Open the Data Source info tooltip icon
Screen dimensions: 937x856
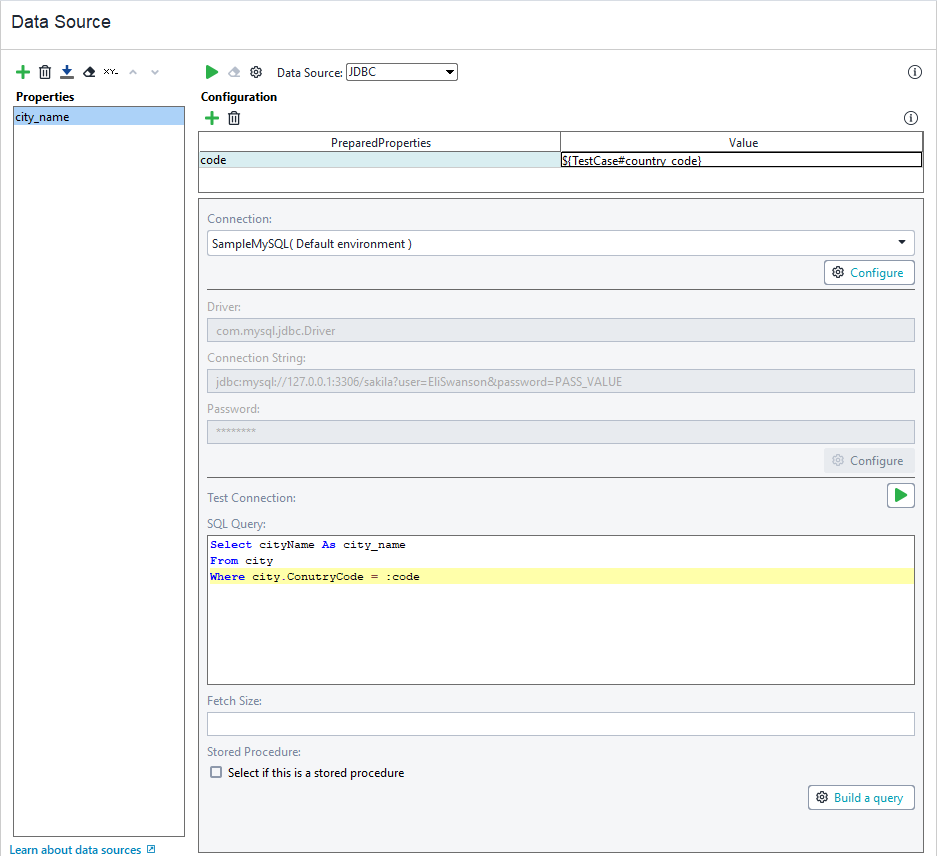[x=914, y=71]
